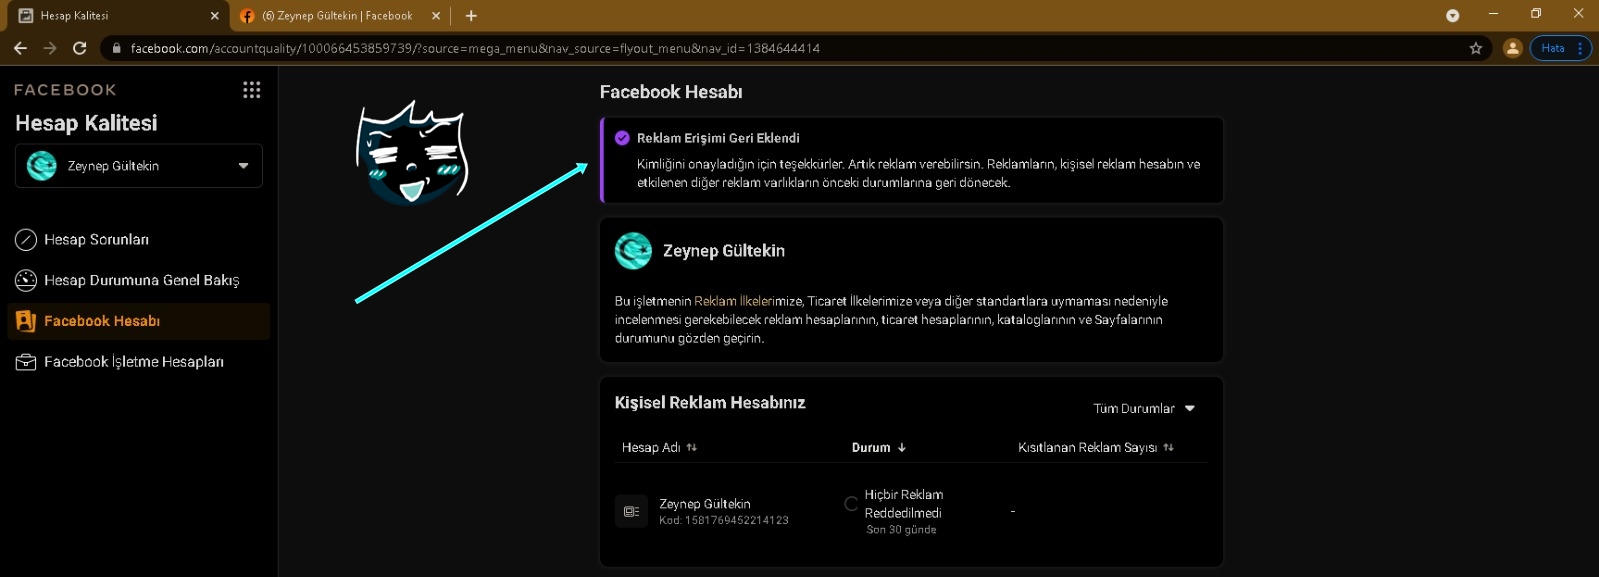Click the purple checkmark notification icon
The image size is (1599, 577).
(622, 138)
